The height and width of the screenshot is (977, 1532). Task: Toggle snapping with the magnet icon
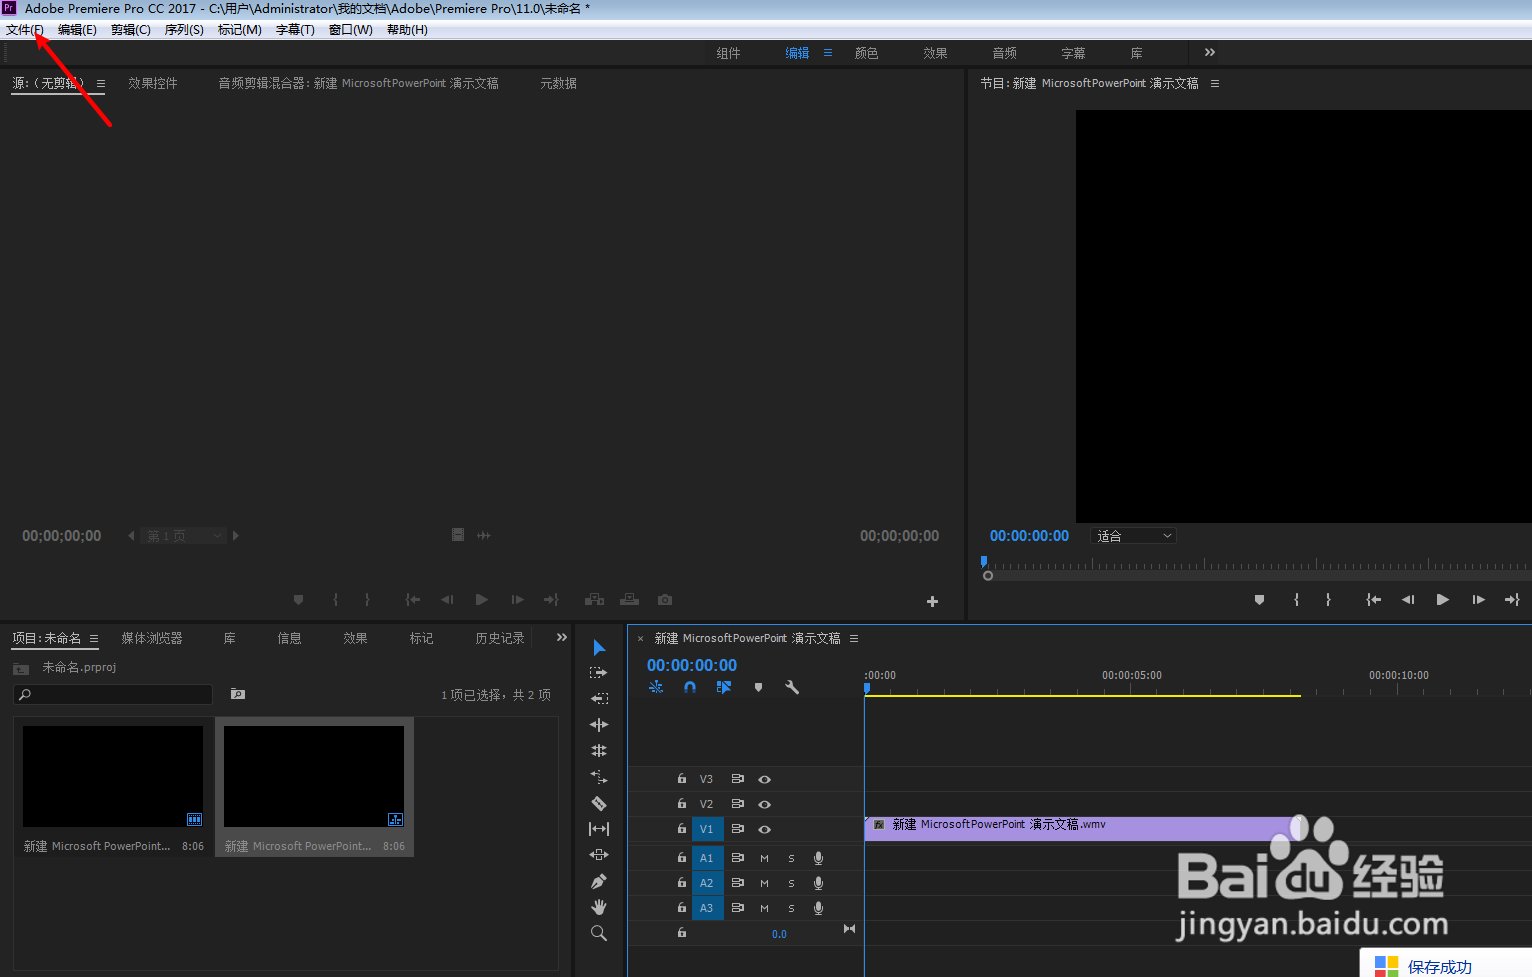click(690, 687)
